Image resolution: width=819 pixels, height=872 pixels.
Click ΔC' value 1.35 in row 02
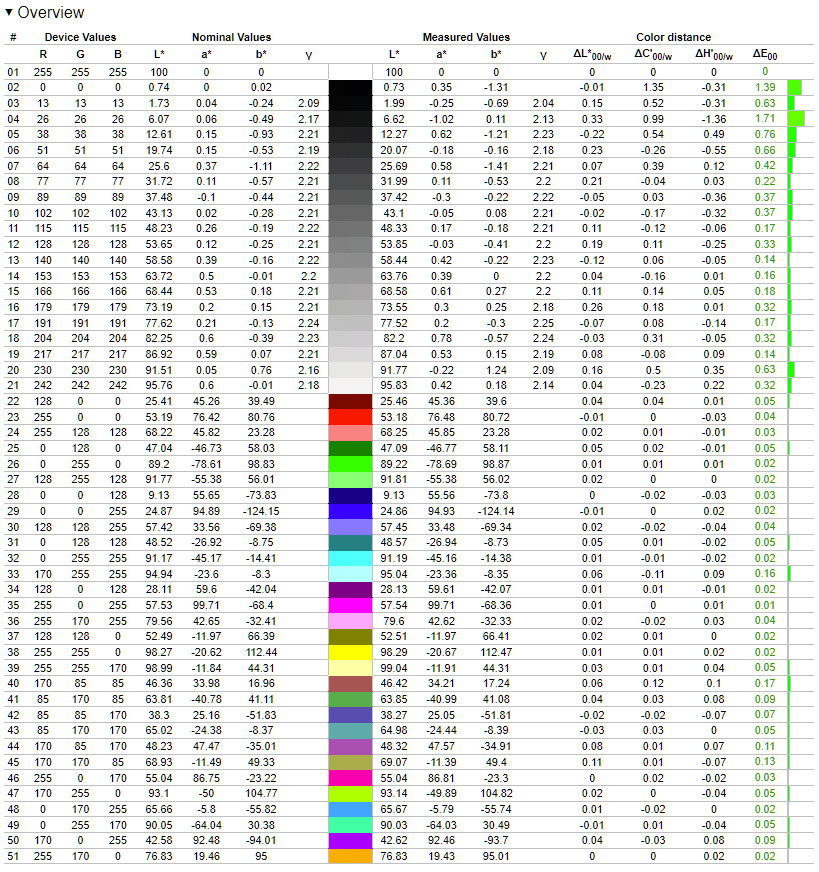click(x=653, y=88)
